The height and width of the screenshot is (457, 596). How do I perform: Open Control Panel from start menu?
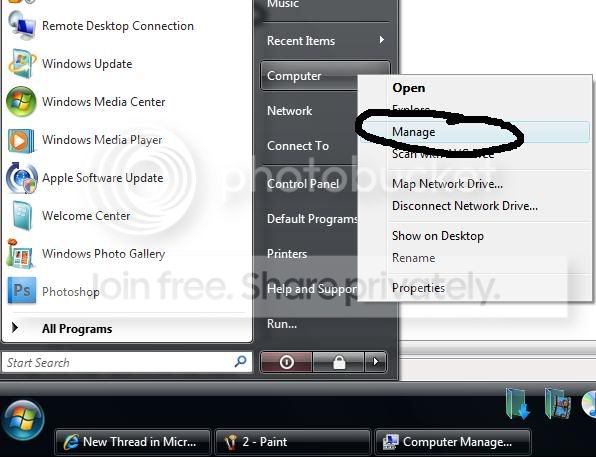pyautogui.click(x=303, y=184)
